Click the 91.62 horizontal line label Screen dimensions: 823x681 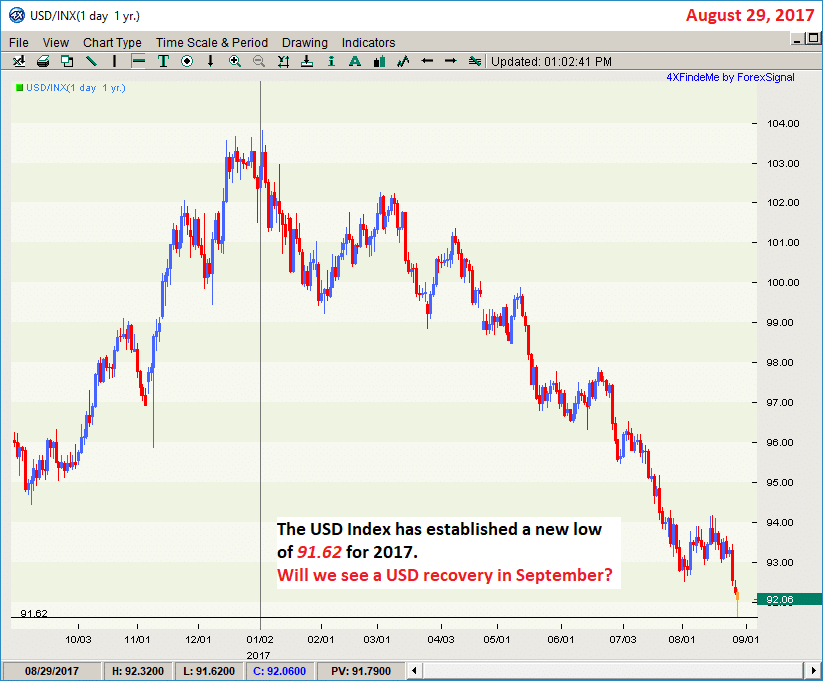point(34,613)
